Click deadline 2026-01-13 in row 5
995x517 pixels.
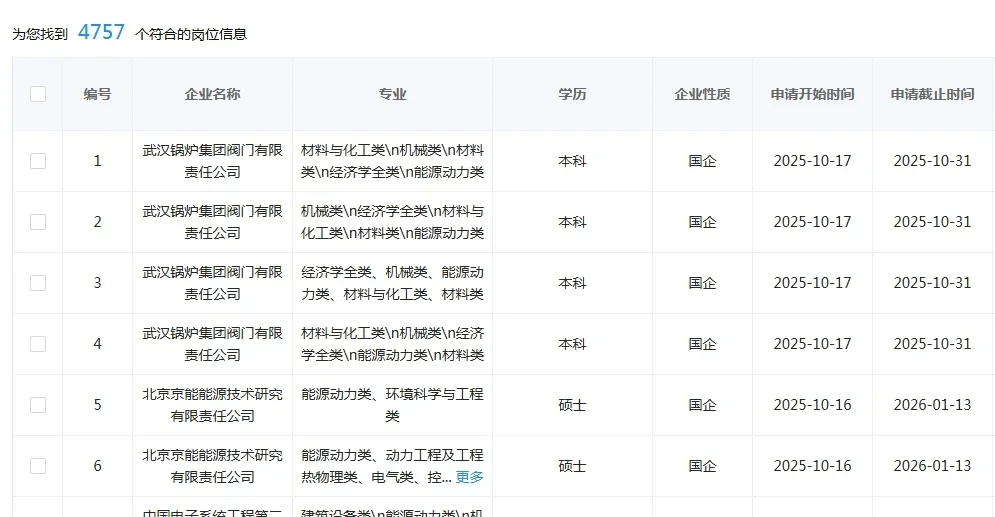point(932,405)
